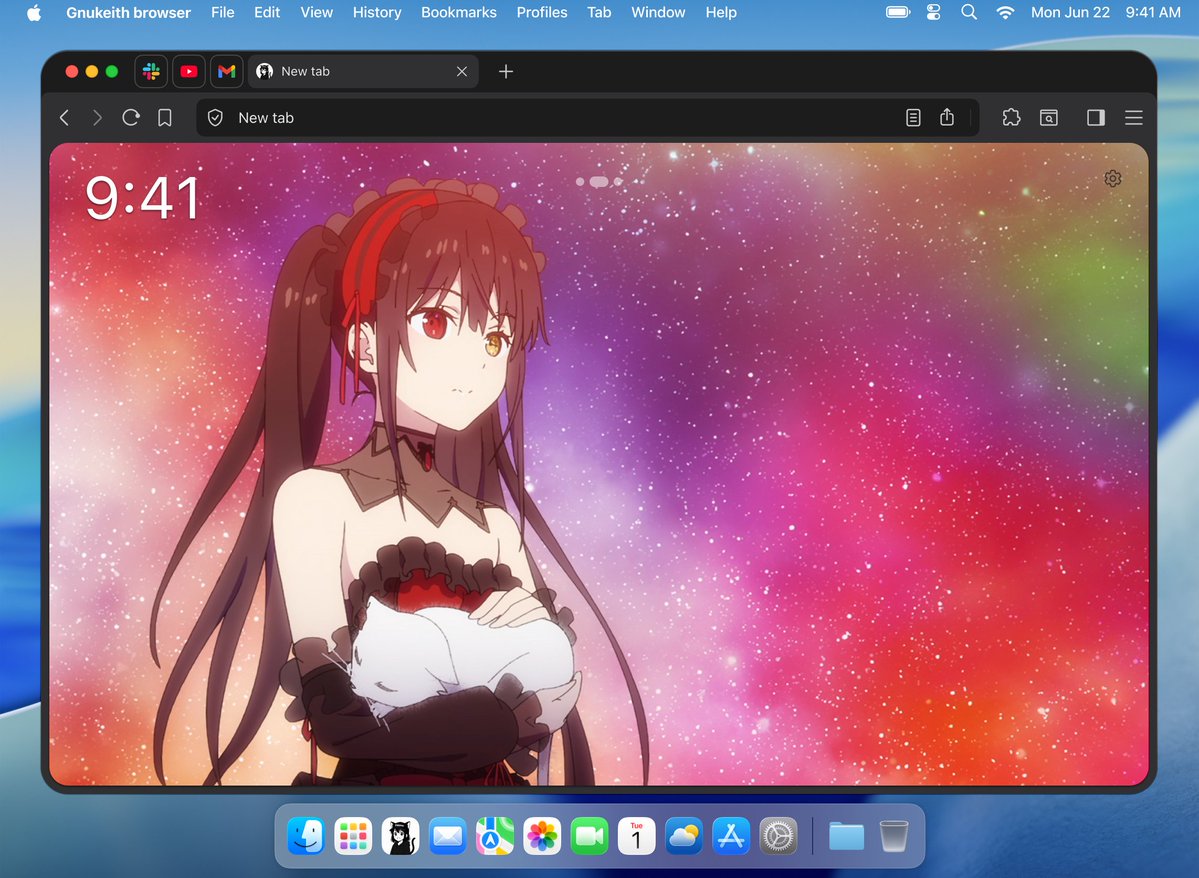
Task: Click the 9:41 clock widget
Action: [x=143, y=198]
